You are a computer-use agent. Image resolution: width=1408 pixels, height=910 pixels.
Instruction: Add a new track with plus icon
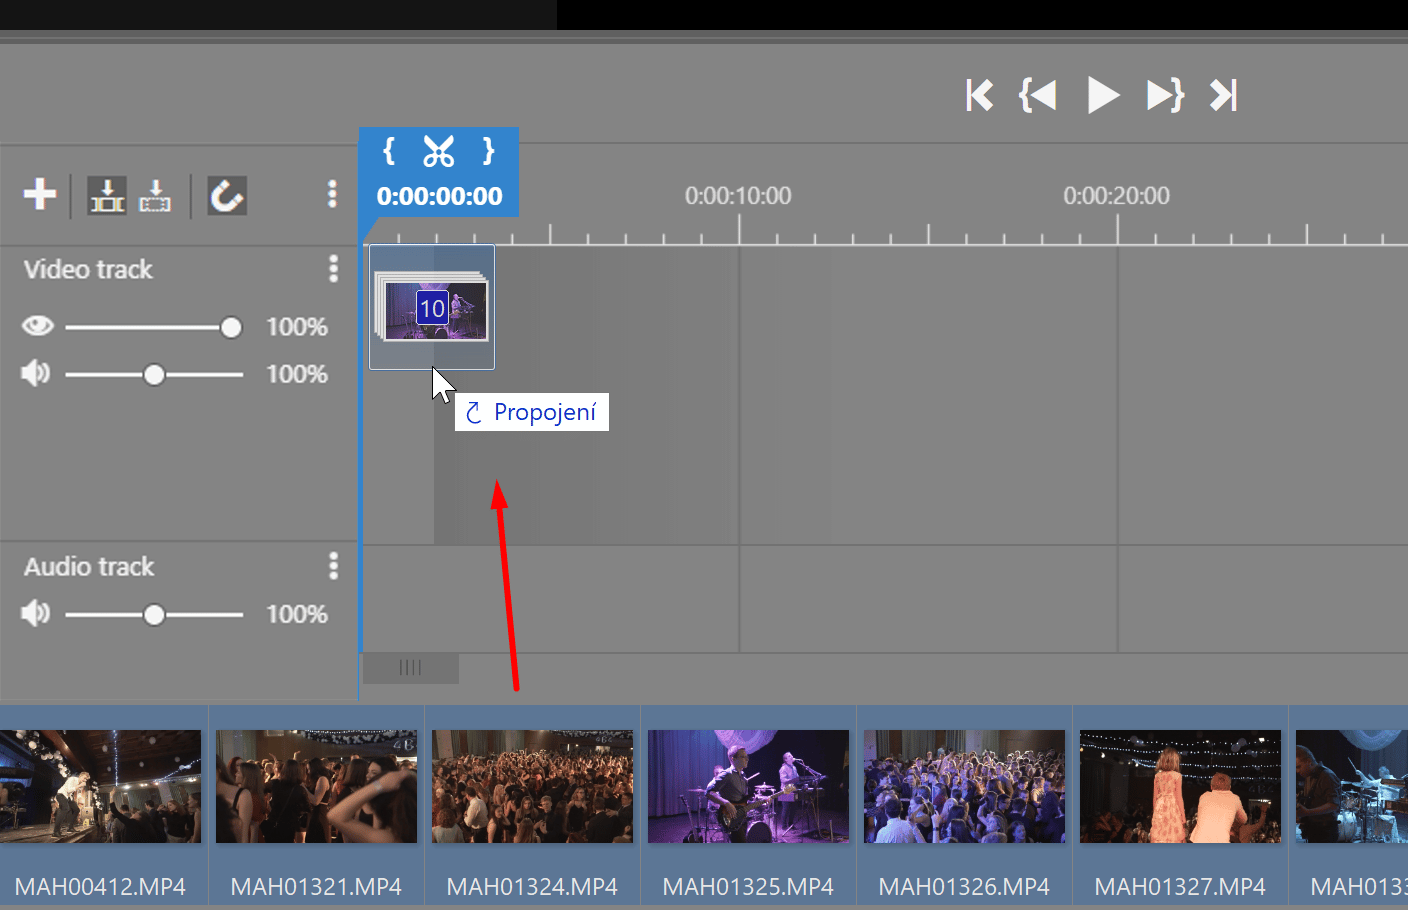click(40, 194)
